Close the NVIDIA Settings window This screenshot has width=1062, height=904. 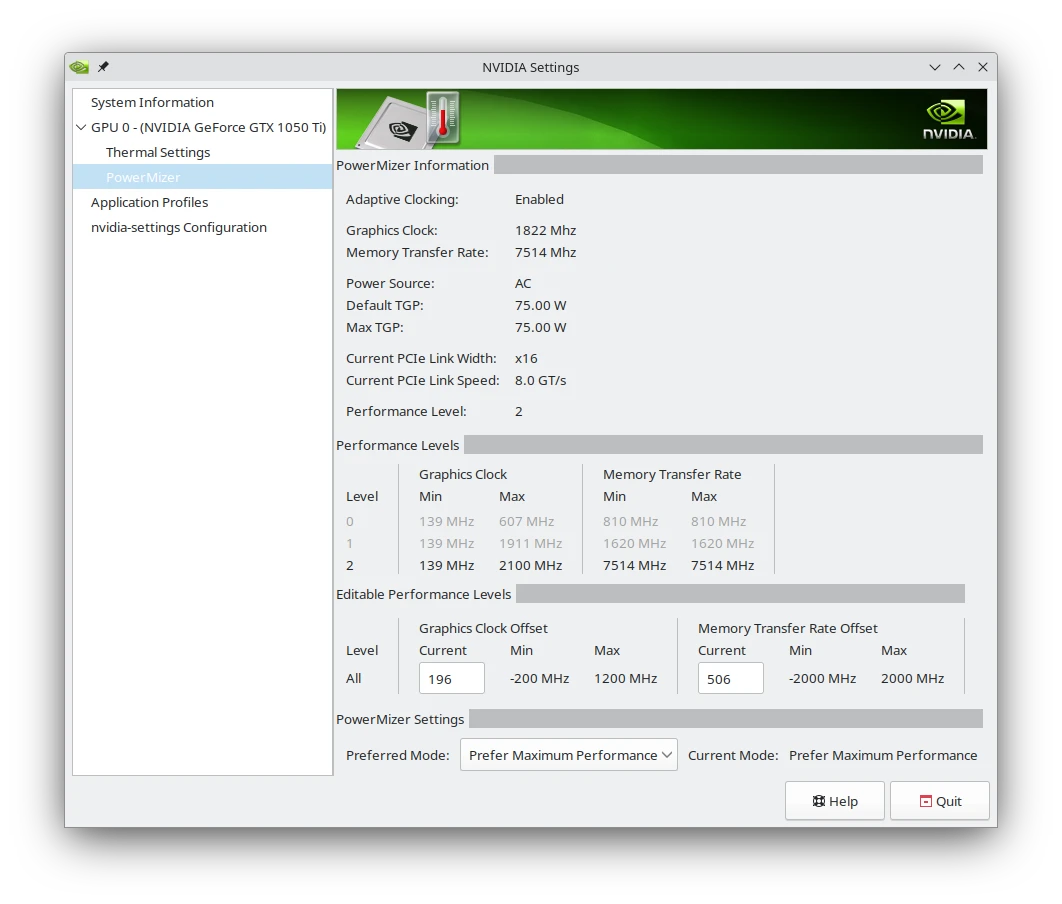pyautogui.click(x=983, y=67)
